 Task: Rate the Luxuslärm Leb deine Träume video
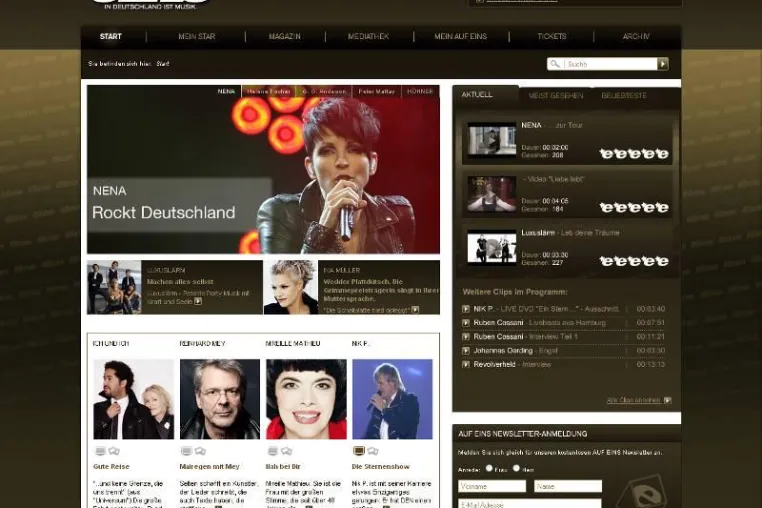coord(634,261)
